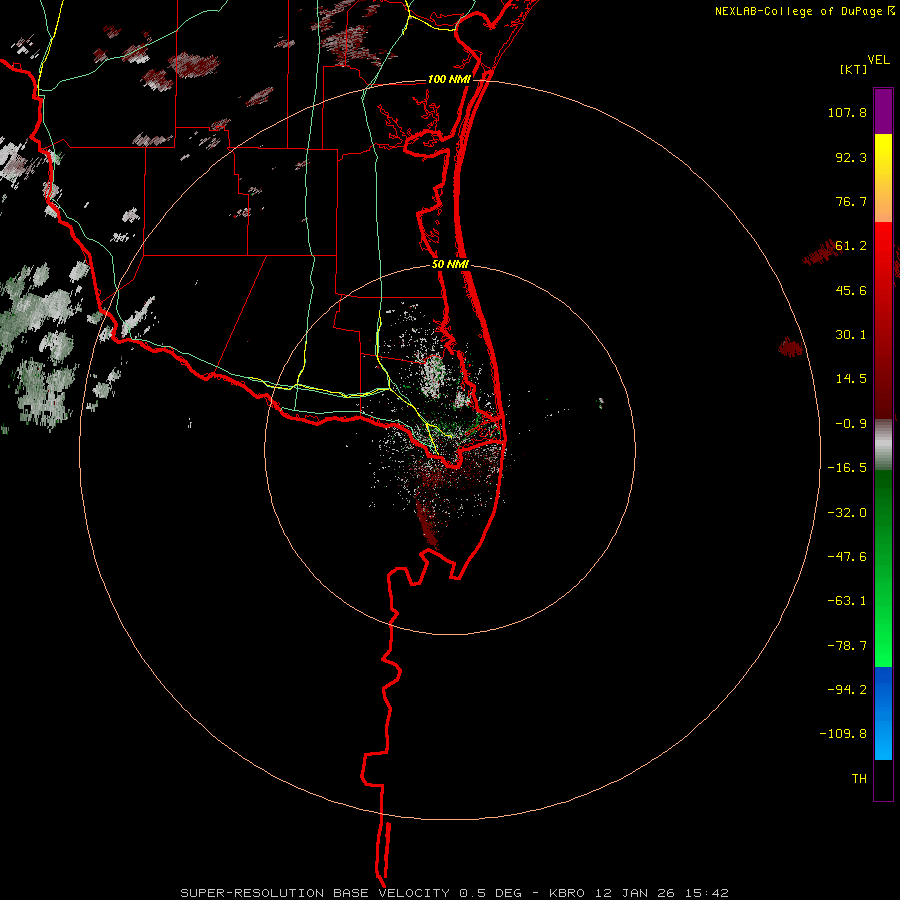This screenshot has height=900, width=900.
Task: Click the -63.1 legend value
Action: (x=847, y=601)
